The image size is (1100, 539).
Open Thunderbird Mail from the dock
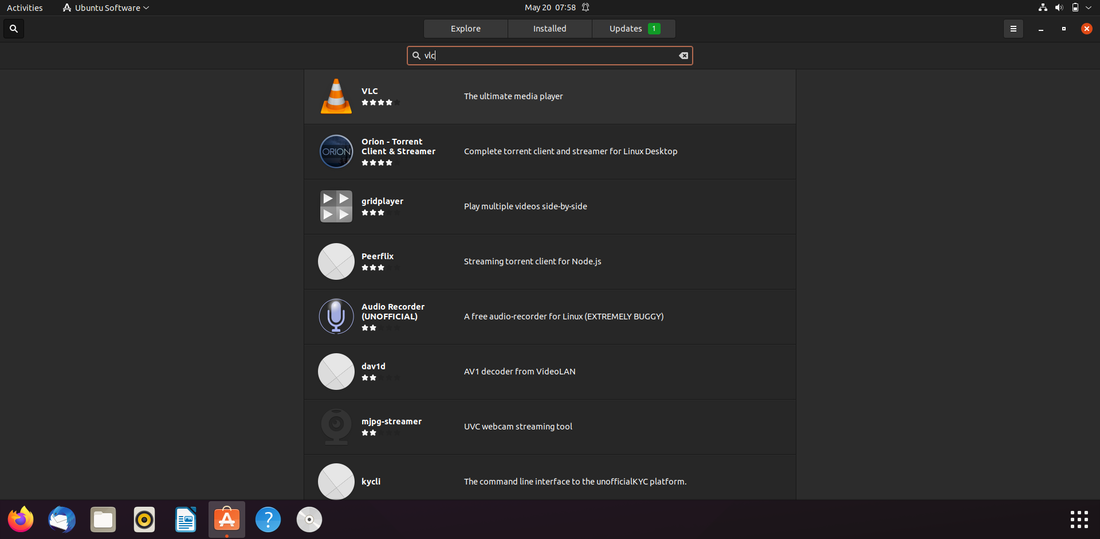tap(62, 520)
